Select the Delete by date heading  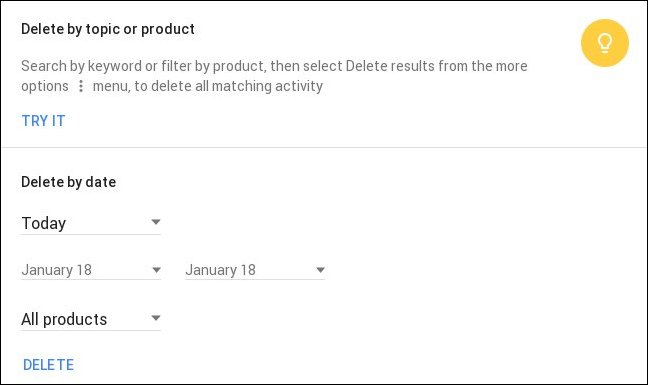(69, 182)
